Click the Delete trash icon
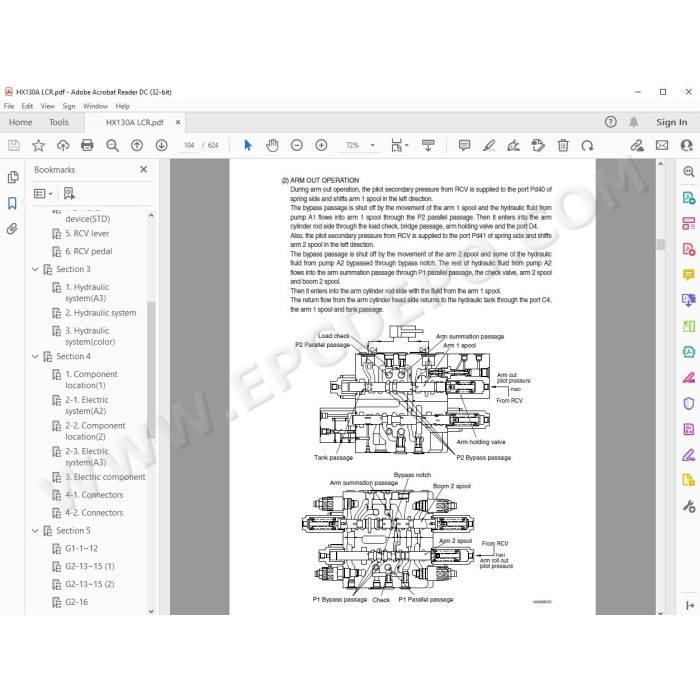The height and width of the screenshot is (700, 700). click(563, 145)
